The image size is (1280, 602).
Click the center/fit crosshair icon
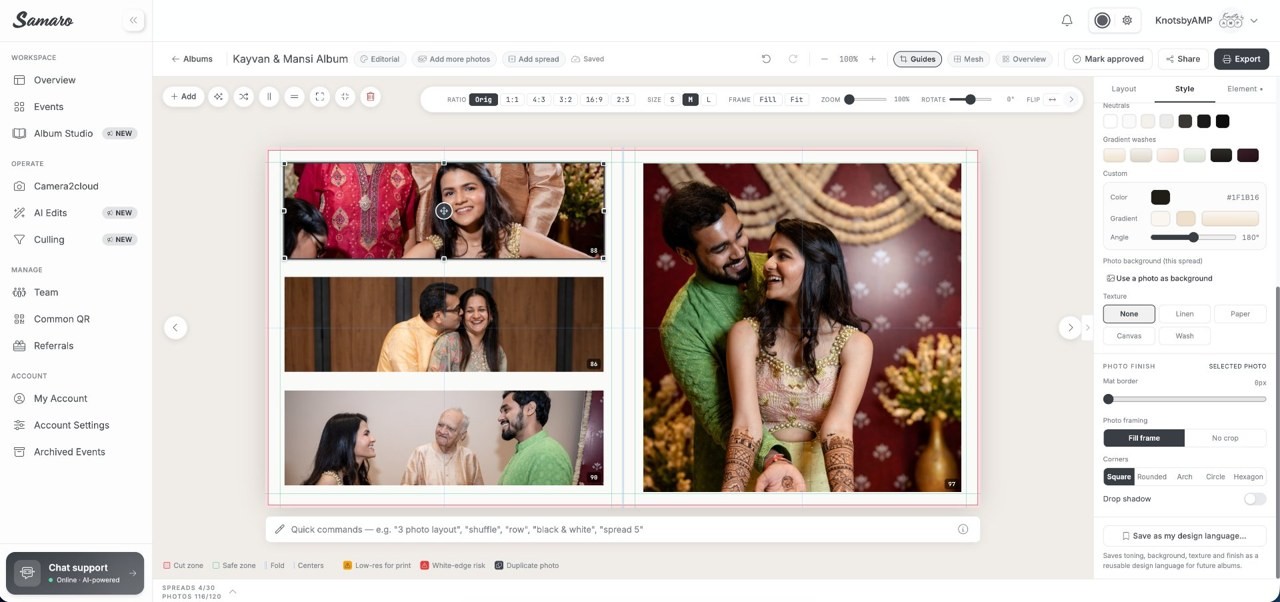click(345, 97)
